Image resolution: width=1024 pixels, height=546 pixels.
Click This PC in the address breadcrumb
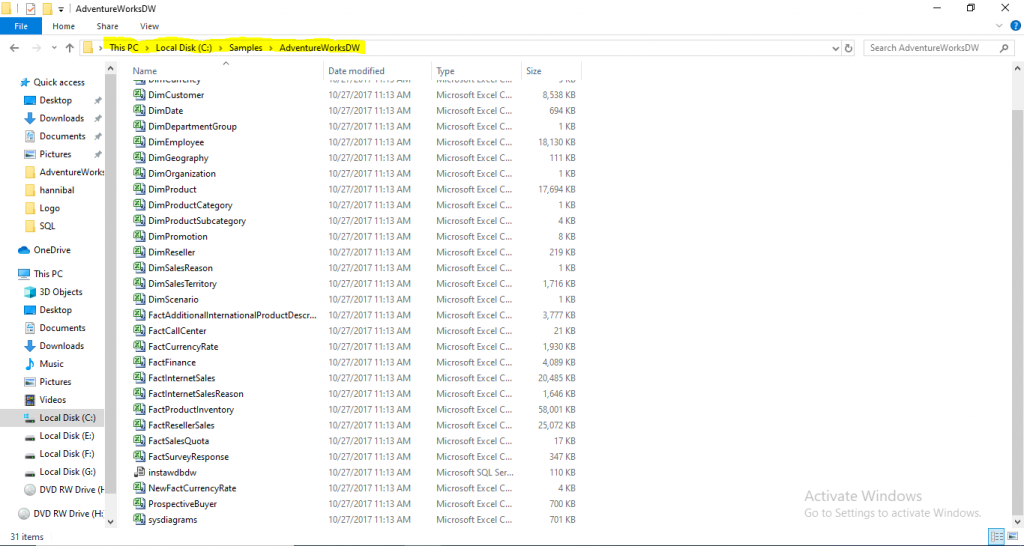point(124,48)
